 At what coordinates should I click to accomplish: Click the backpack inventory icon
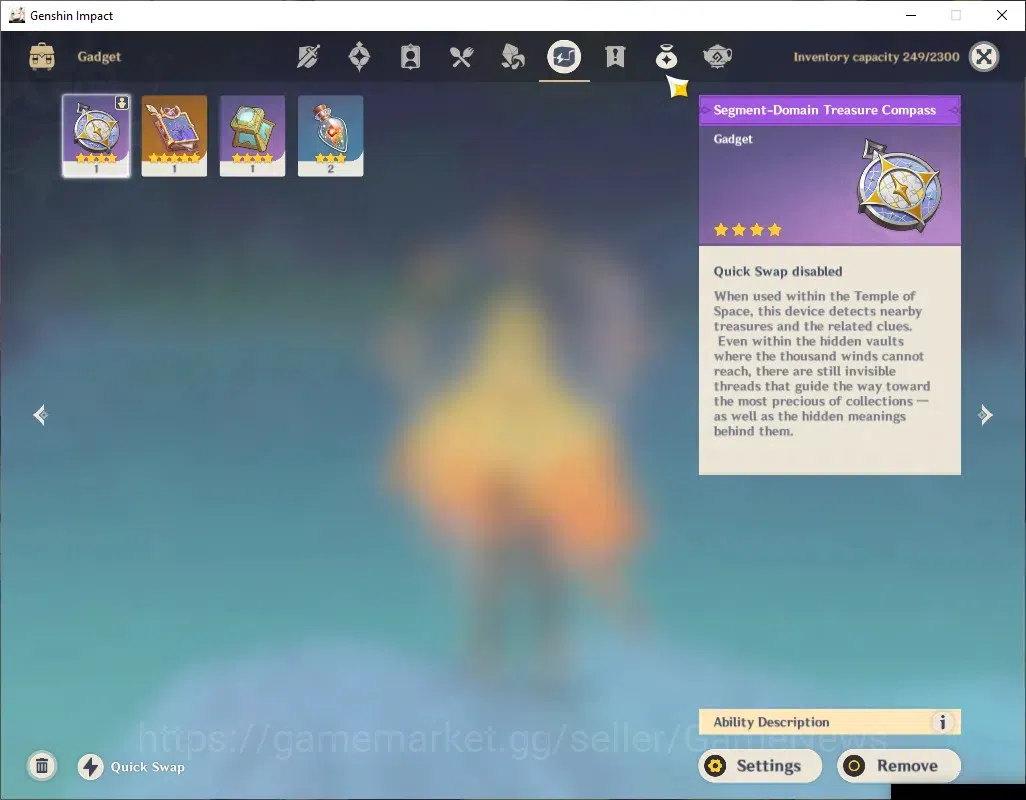[x=42, y=57]
